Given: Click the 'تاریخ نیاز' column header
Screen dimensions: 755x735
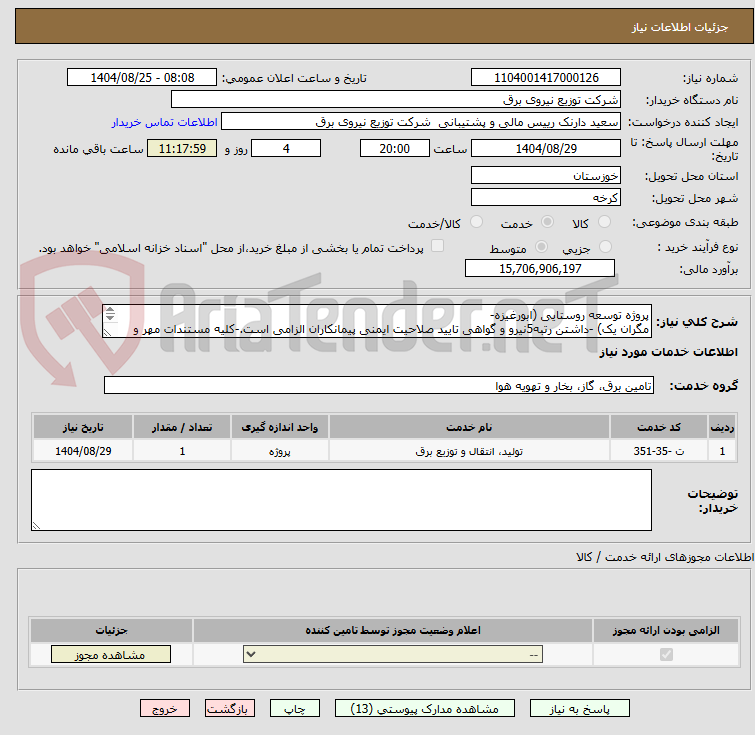Looking at the screenshot, I should 83,427.
